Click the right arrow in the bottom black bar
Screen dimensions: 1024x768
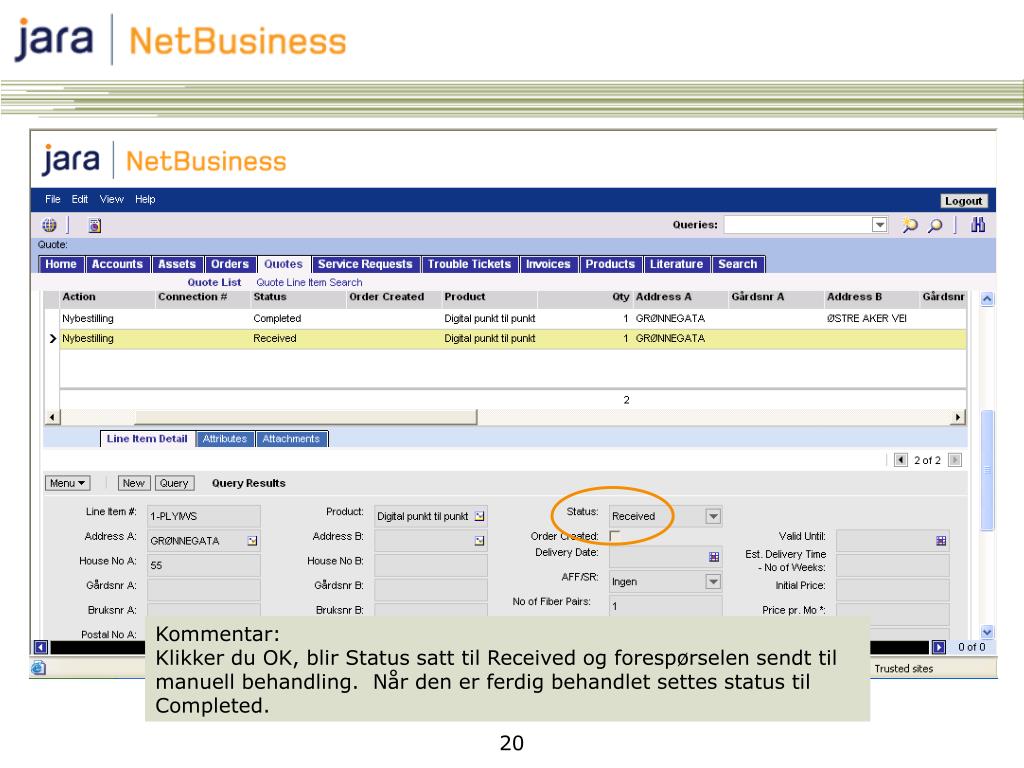pyautogui.click(x=938, y=647)
